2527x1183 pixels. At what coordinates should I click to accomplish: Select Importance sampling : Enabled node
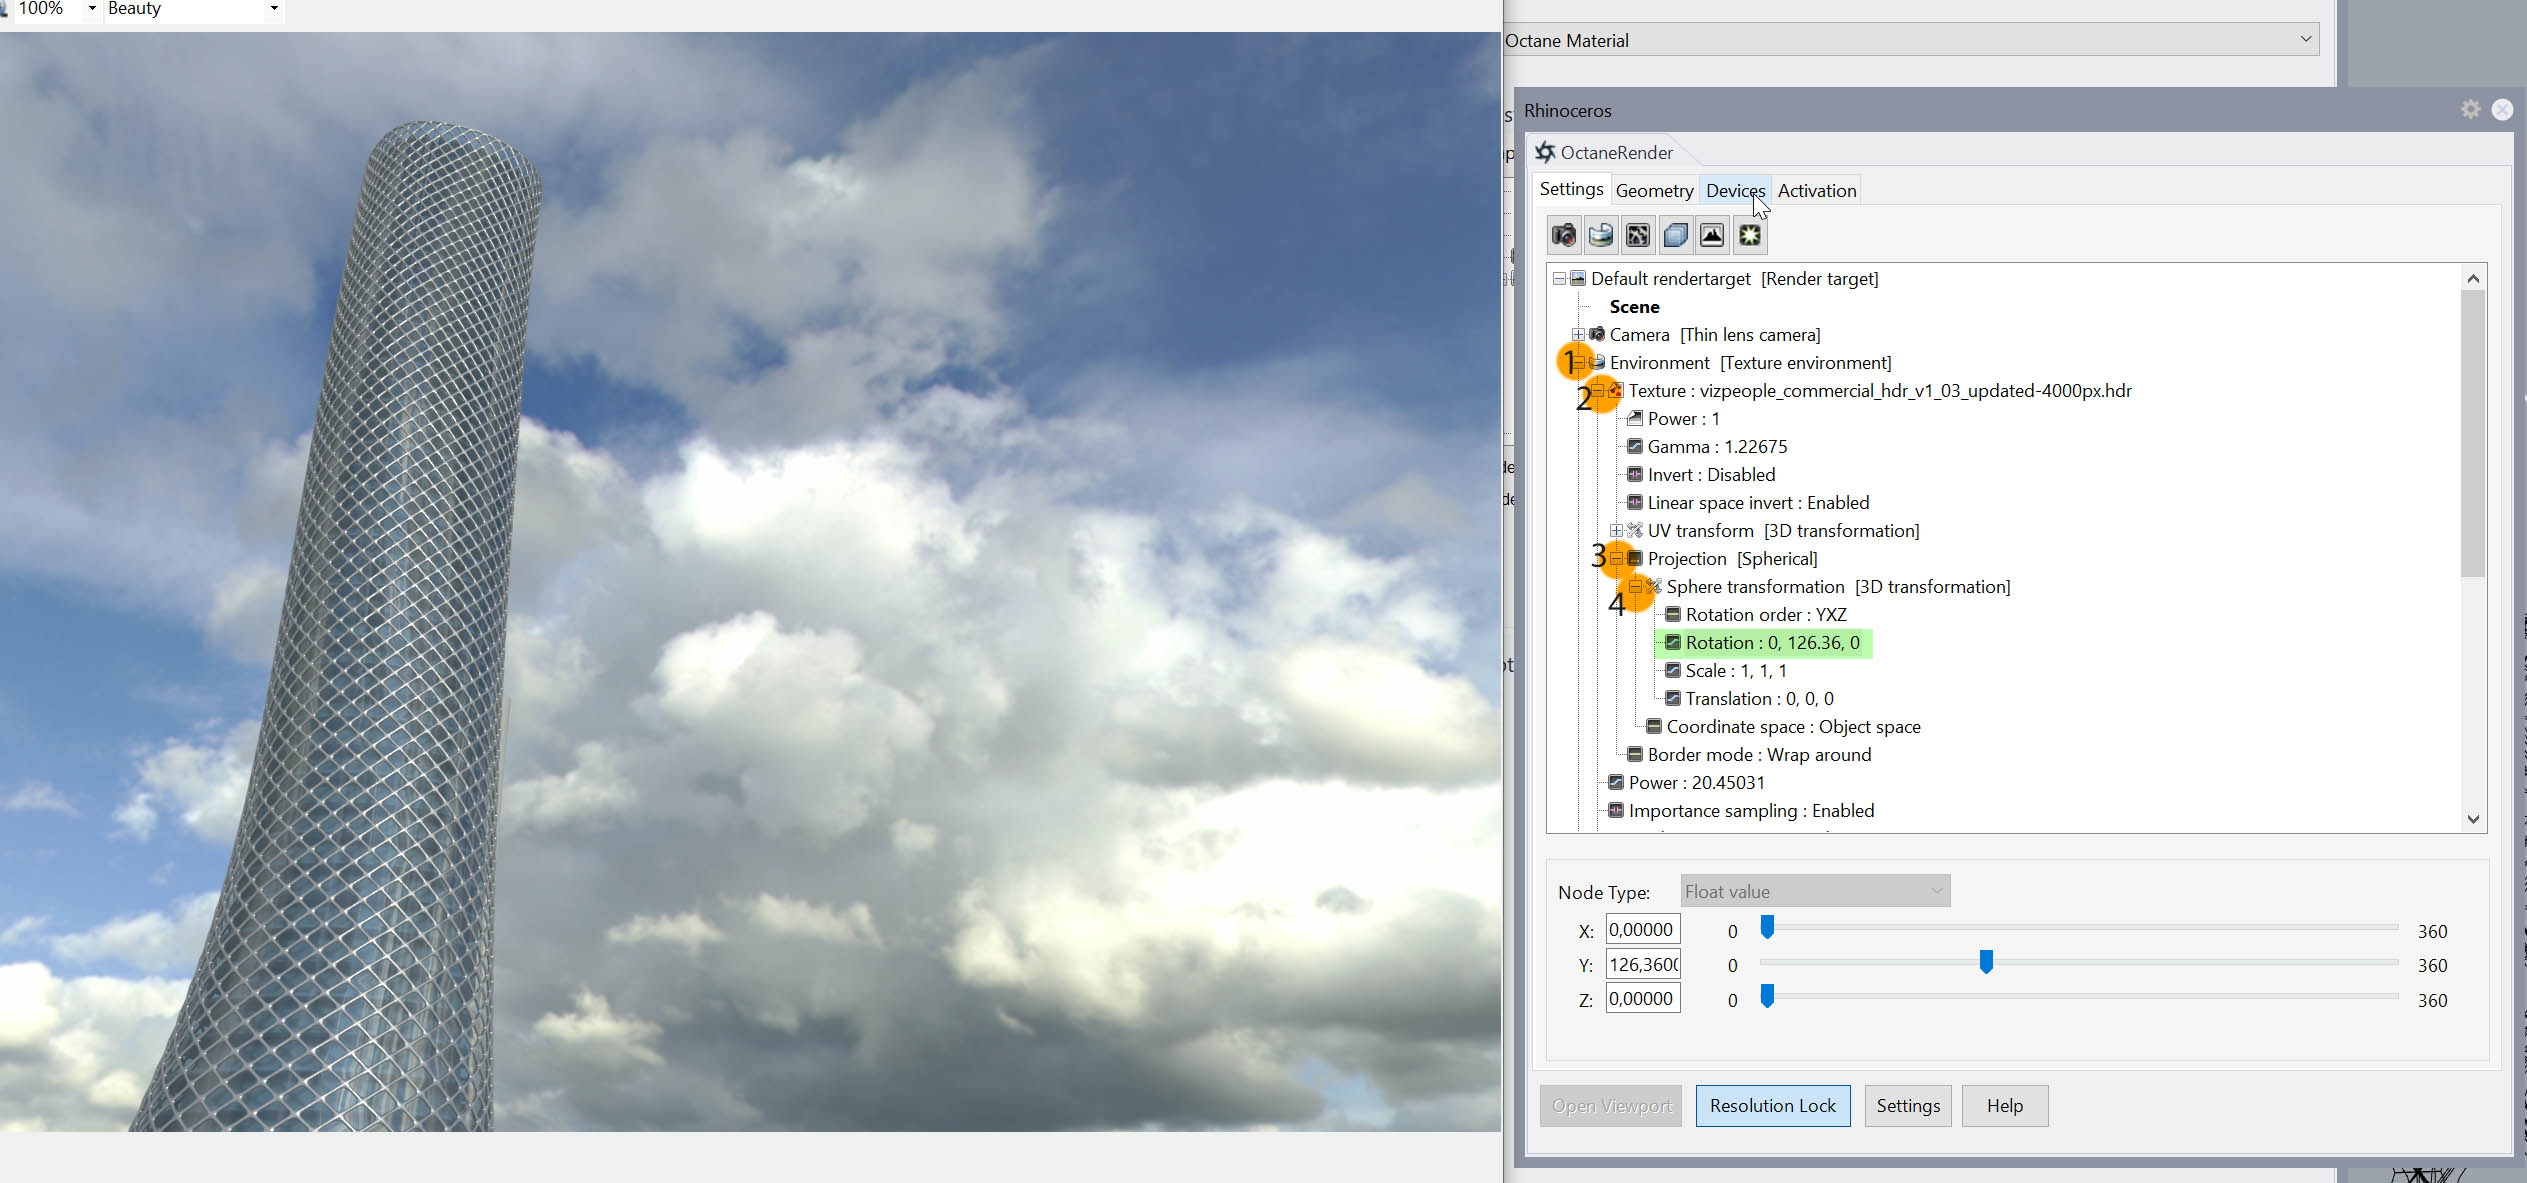1750,811
